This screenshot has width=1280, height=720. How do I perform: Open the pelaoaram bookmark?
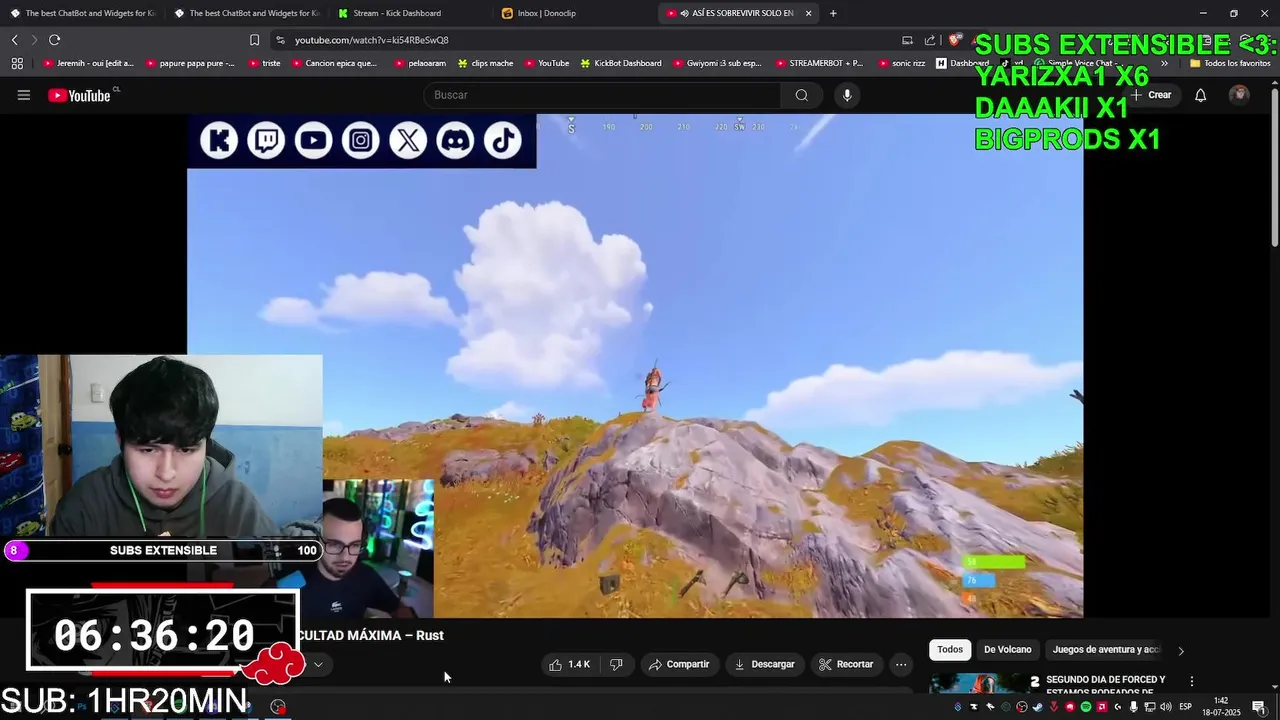[x=420, y=63]
